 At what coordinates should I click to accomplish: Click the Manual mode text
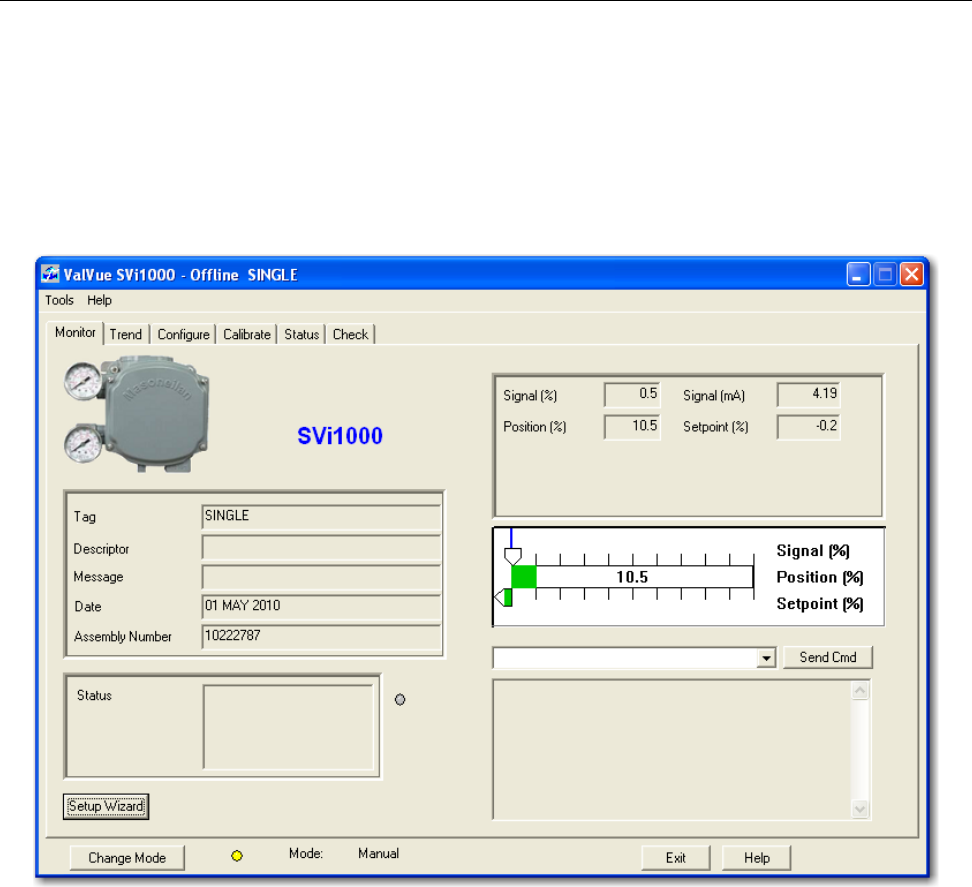click(379, 854)
